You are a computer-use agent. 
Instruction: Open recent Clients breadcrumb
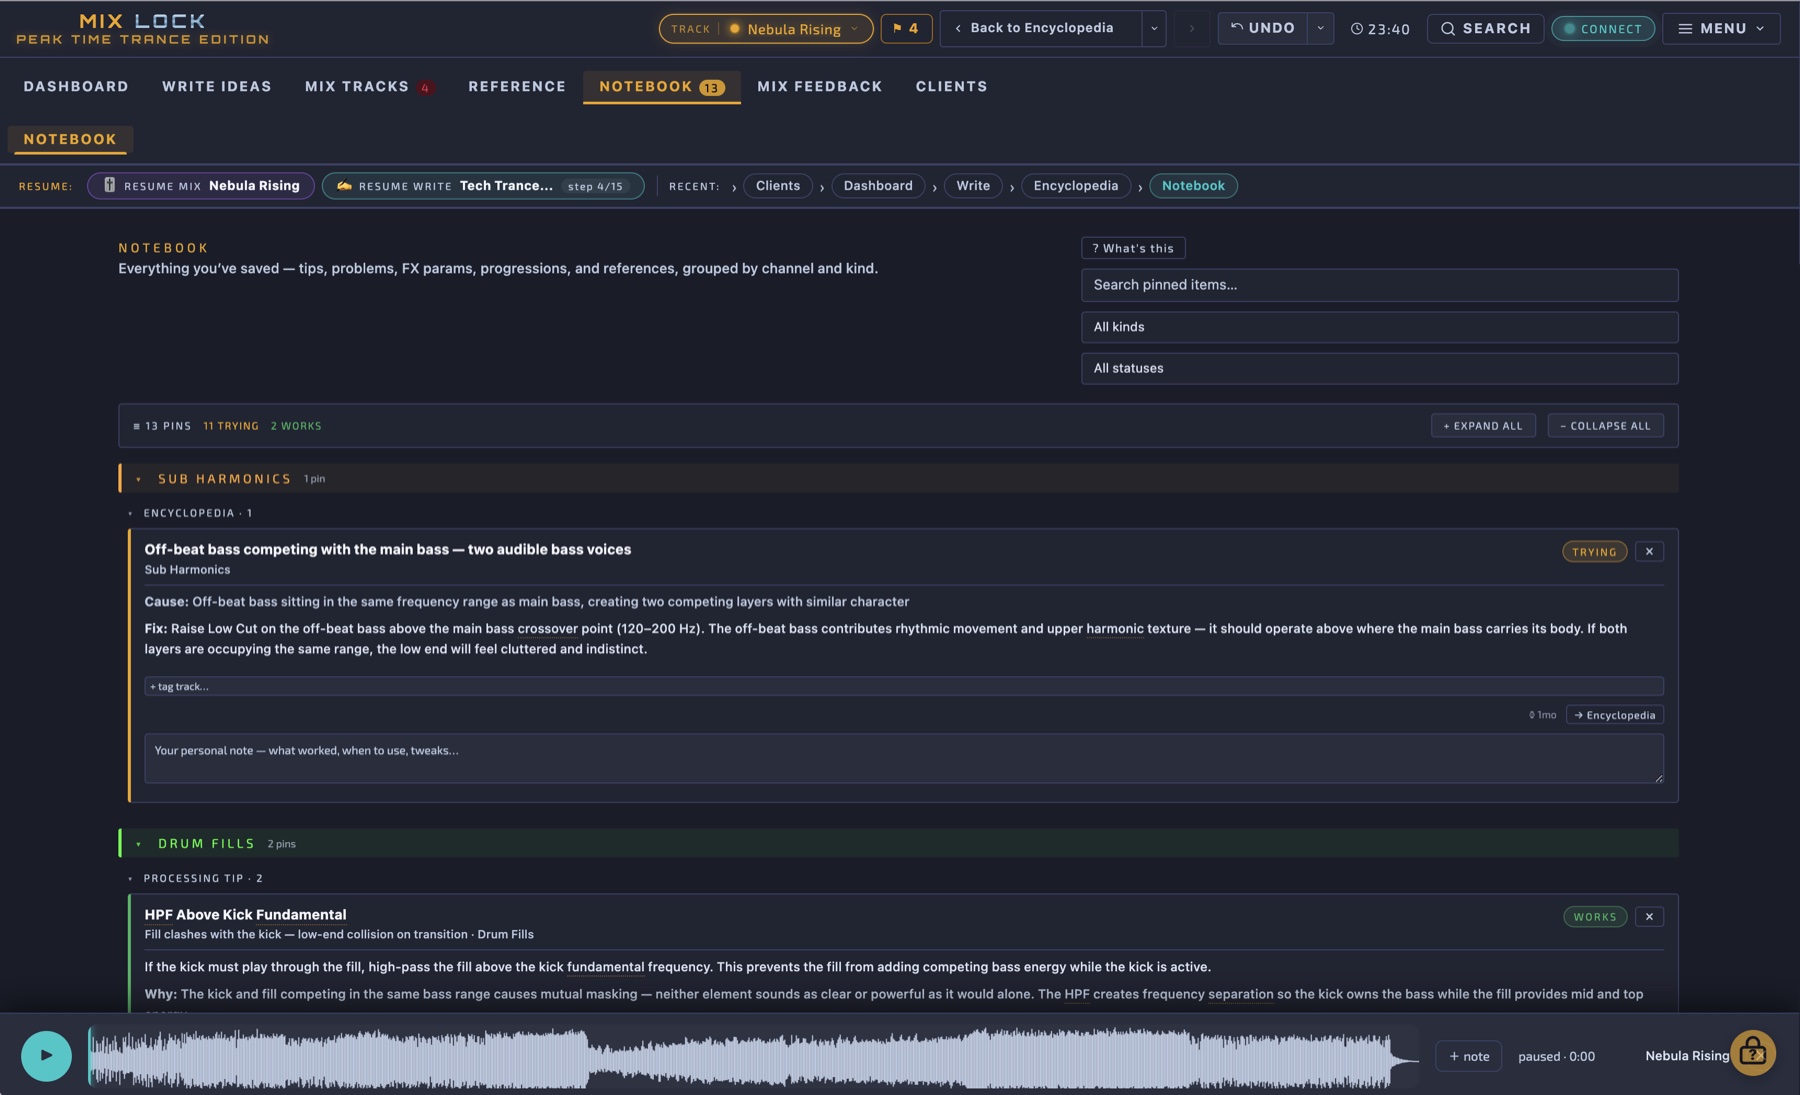pos(778,186)
